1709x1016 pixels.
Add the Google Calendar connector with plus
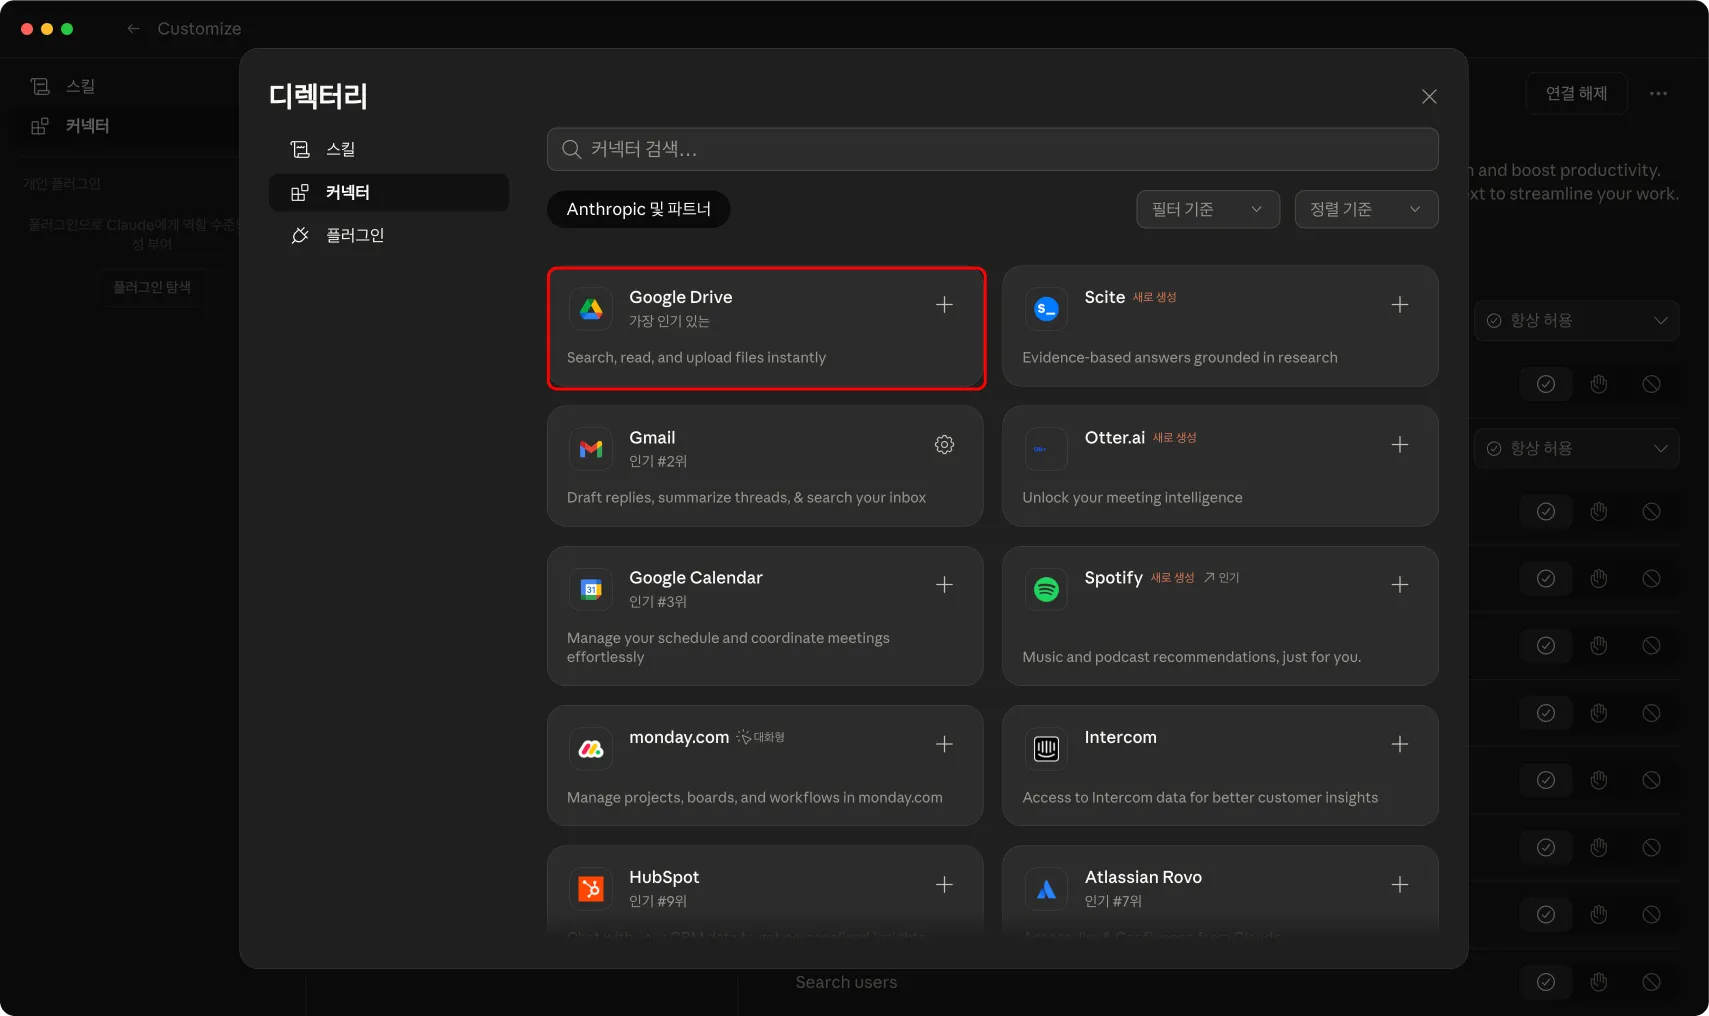click(x=944, y=585)
